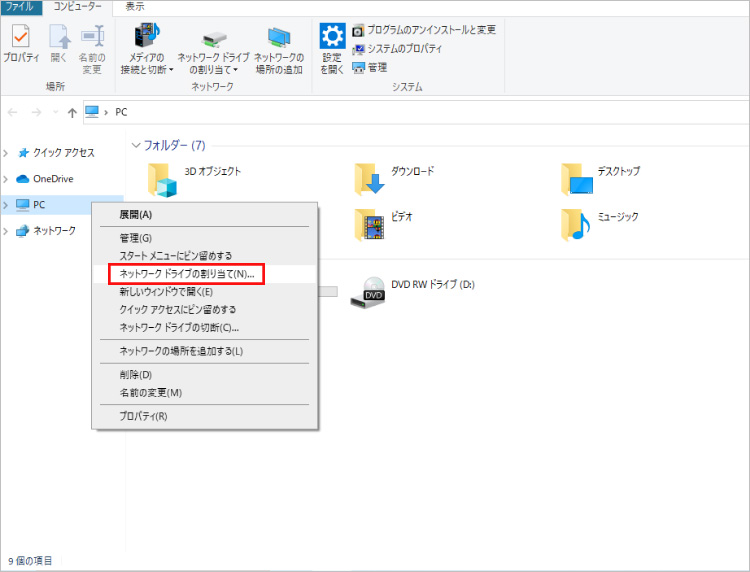The height and width of the screenshot is (572, 750).
Task: Switch to the Computer (コンピューター) tab
Action: point(77,7)
